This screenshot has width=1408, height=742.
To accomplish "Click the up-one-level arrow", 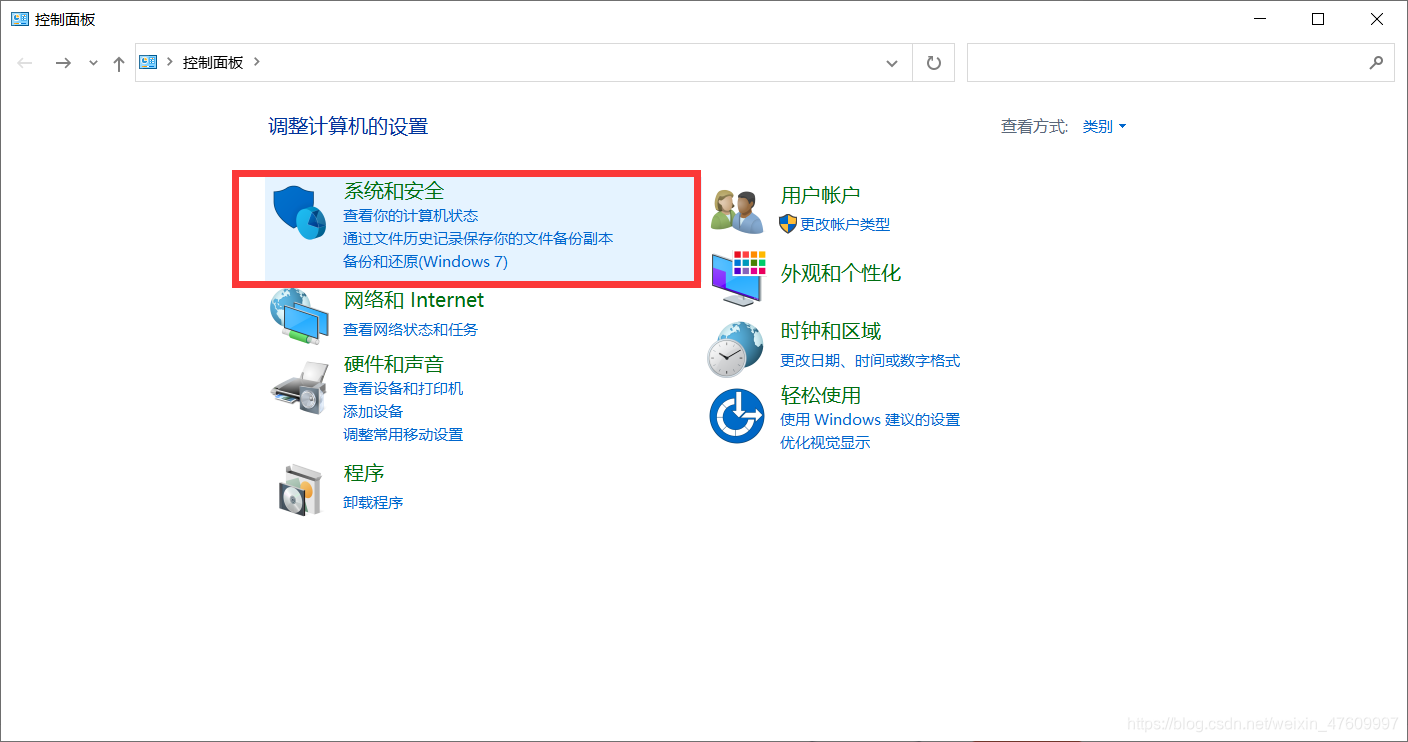I will (119, 63).
